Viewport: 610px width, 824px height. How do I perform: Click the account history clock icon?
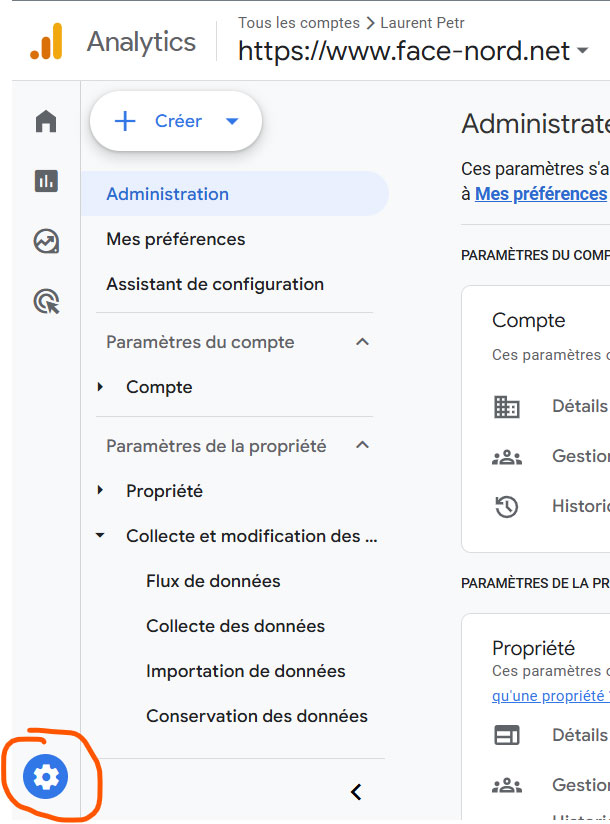click(x=507, y=507)
